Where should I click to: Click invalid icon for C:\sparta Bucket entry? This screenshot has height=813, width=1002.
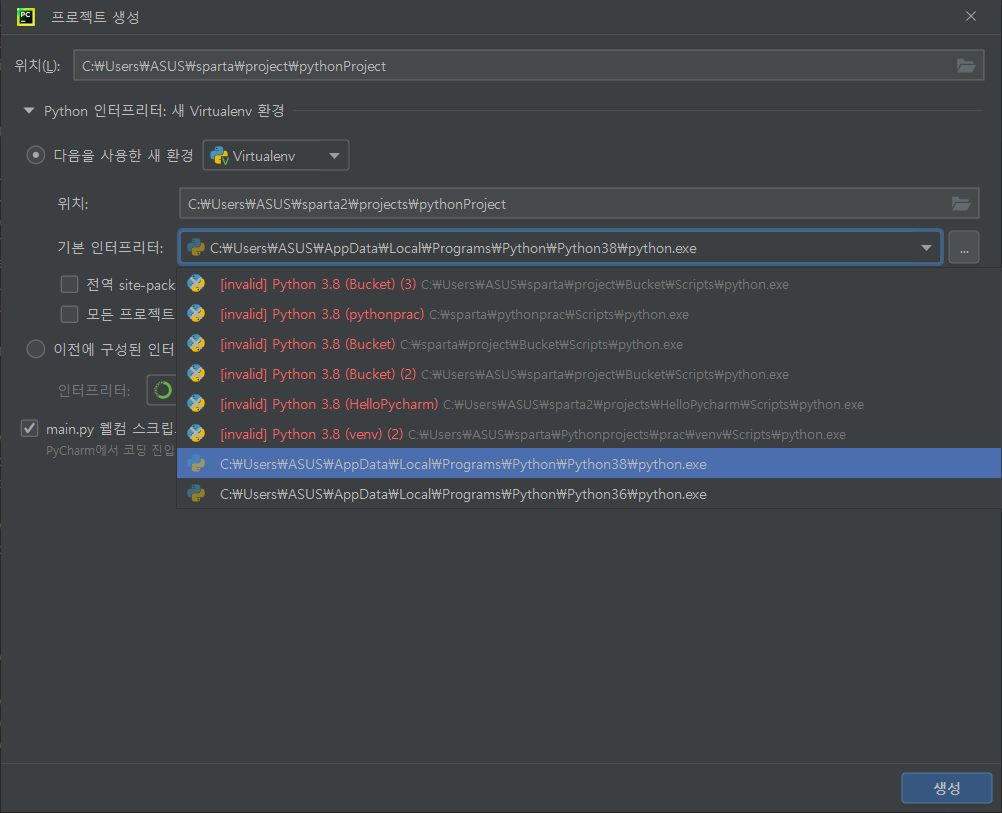pos(196,344)
